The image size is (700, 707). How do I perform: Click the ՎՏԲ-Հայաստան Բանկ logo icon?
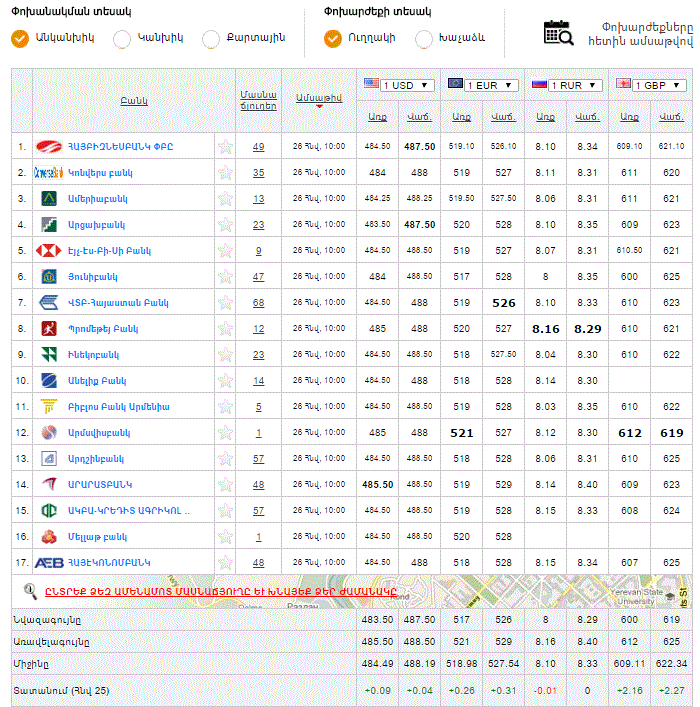point(49,302)
